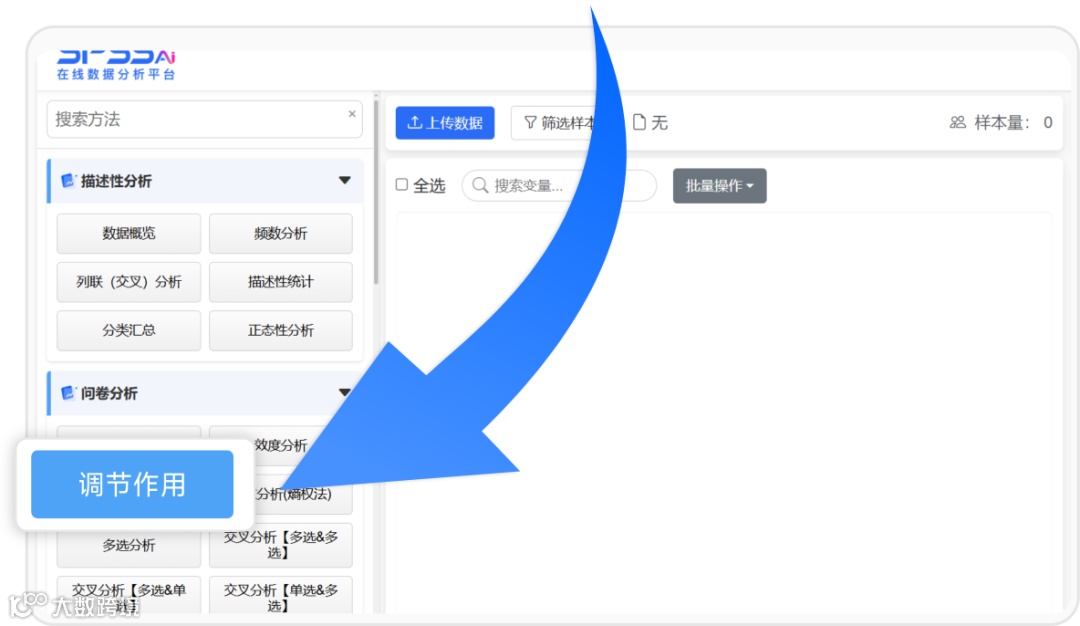The height and width of the screenshot is (626, 1080).
Task: Click the highlighted 调节作用 button
Action: pos(132,484)
